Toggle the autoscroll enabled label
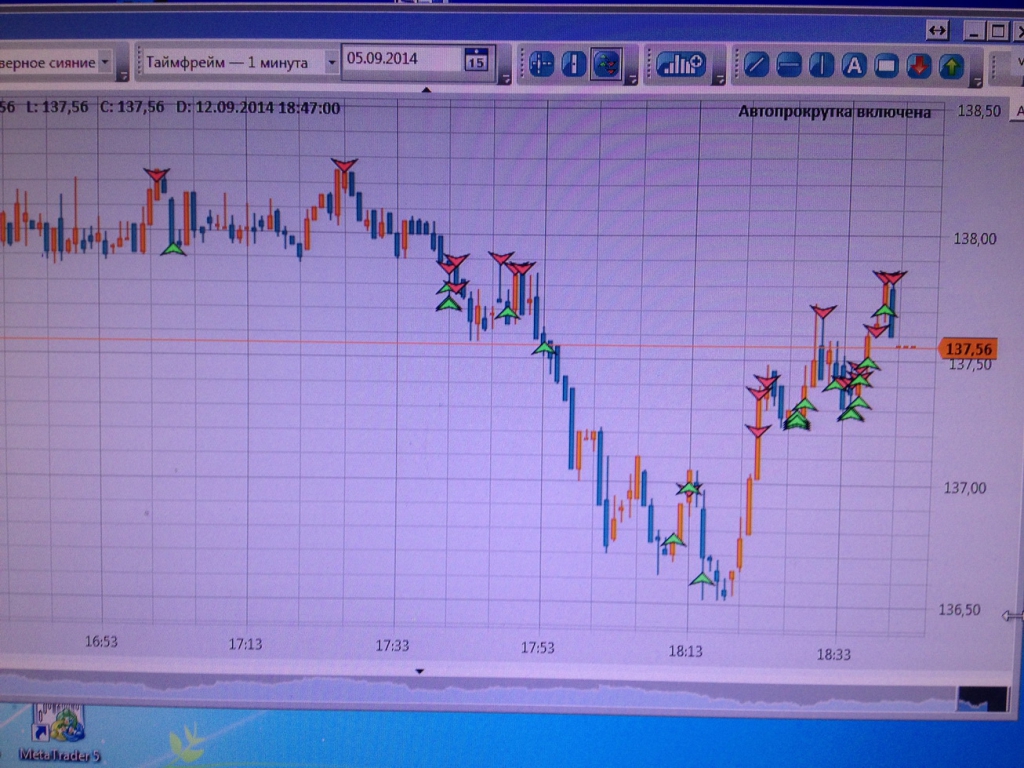Viewport: 1024px width, 768px height. 834,112
